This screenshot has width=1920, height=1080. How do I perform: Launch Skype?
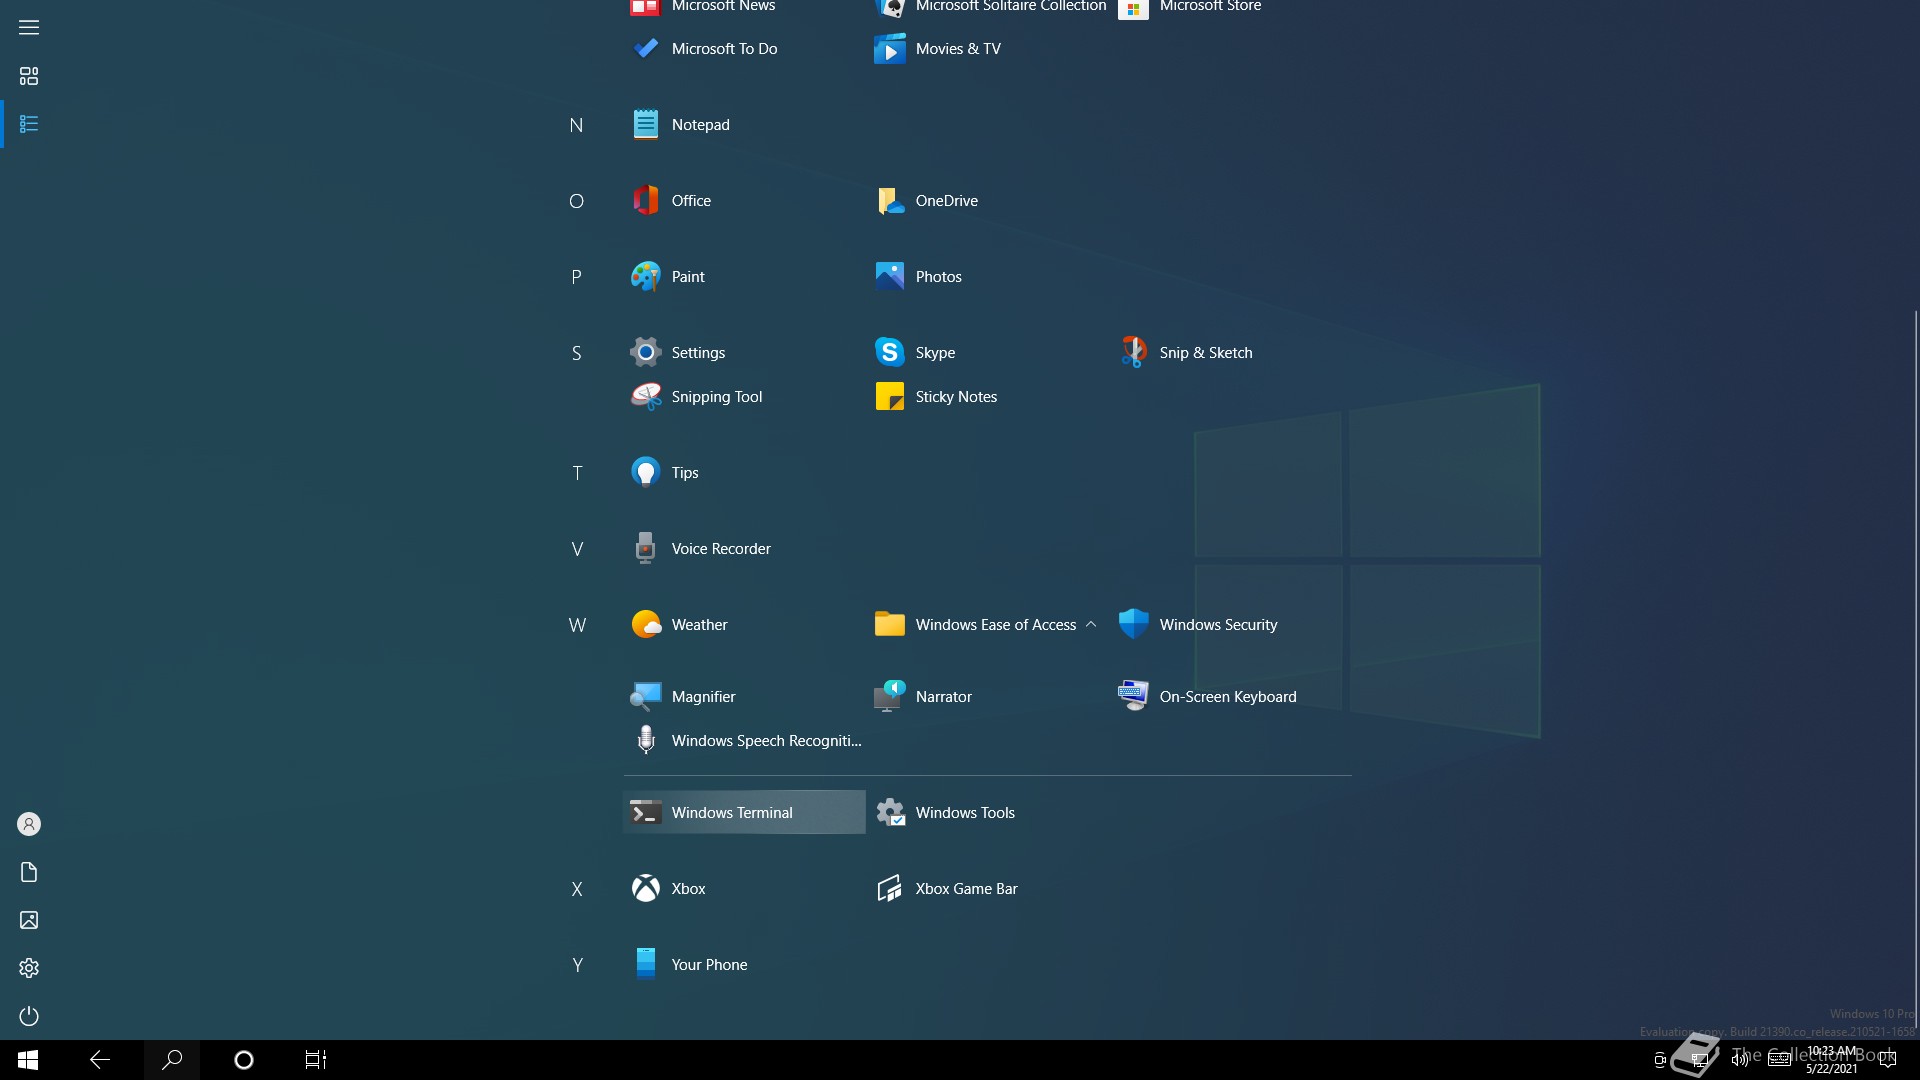tap(988, 352)
